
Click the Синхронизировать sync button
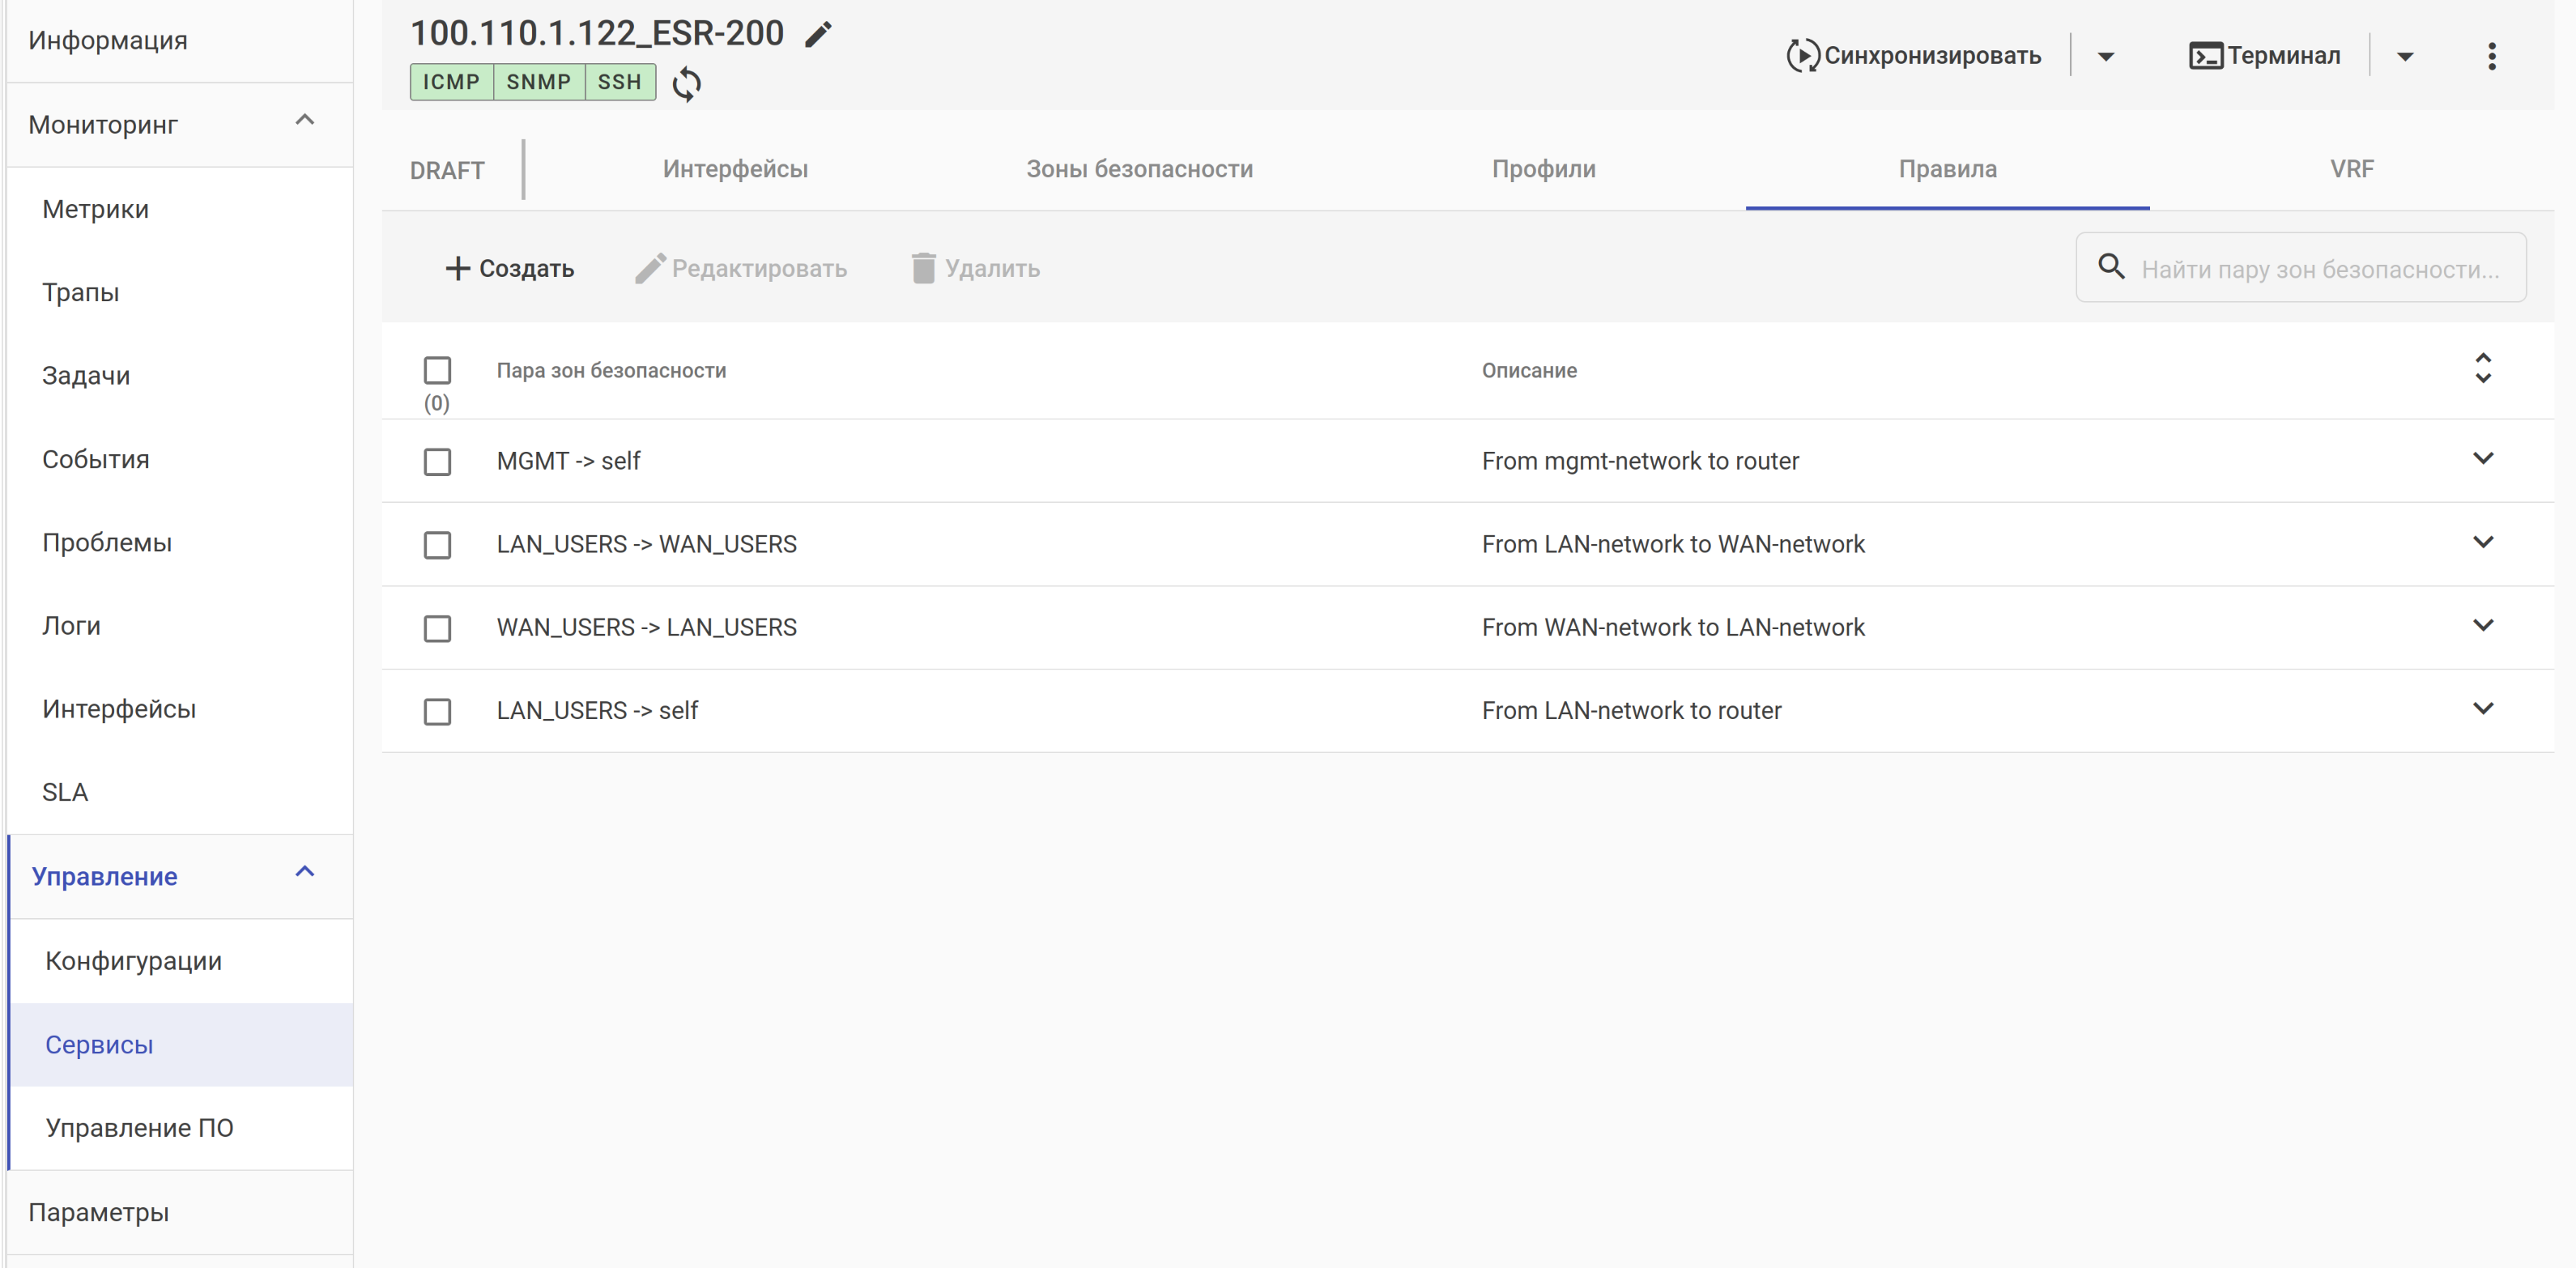[1914, 56]
